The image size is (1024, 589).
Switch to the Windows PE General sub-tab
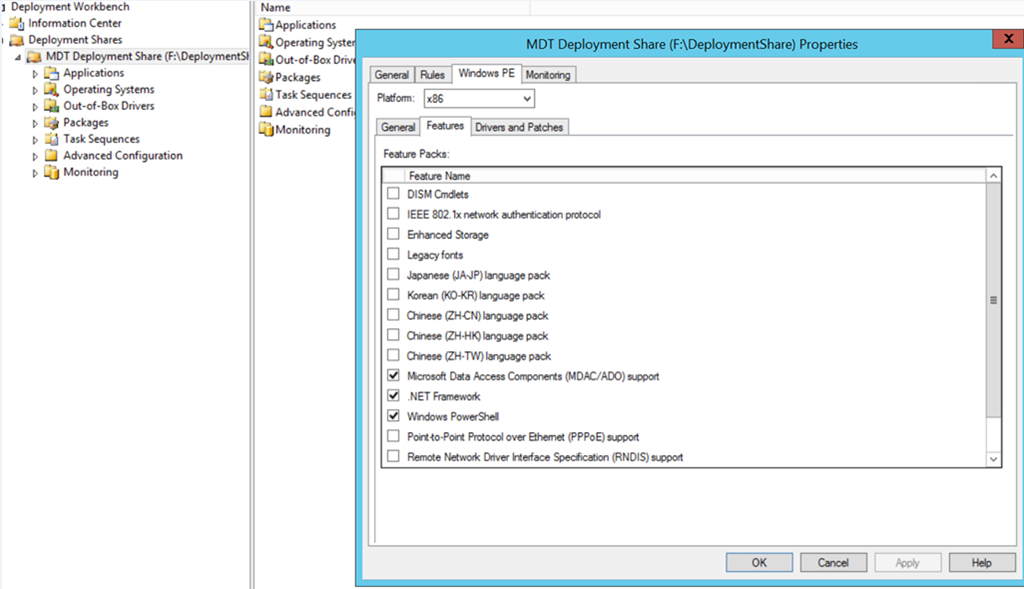coord(398,127)
